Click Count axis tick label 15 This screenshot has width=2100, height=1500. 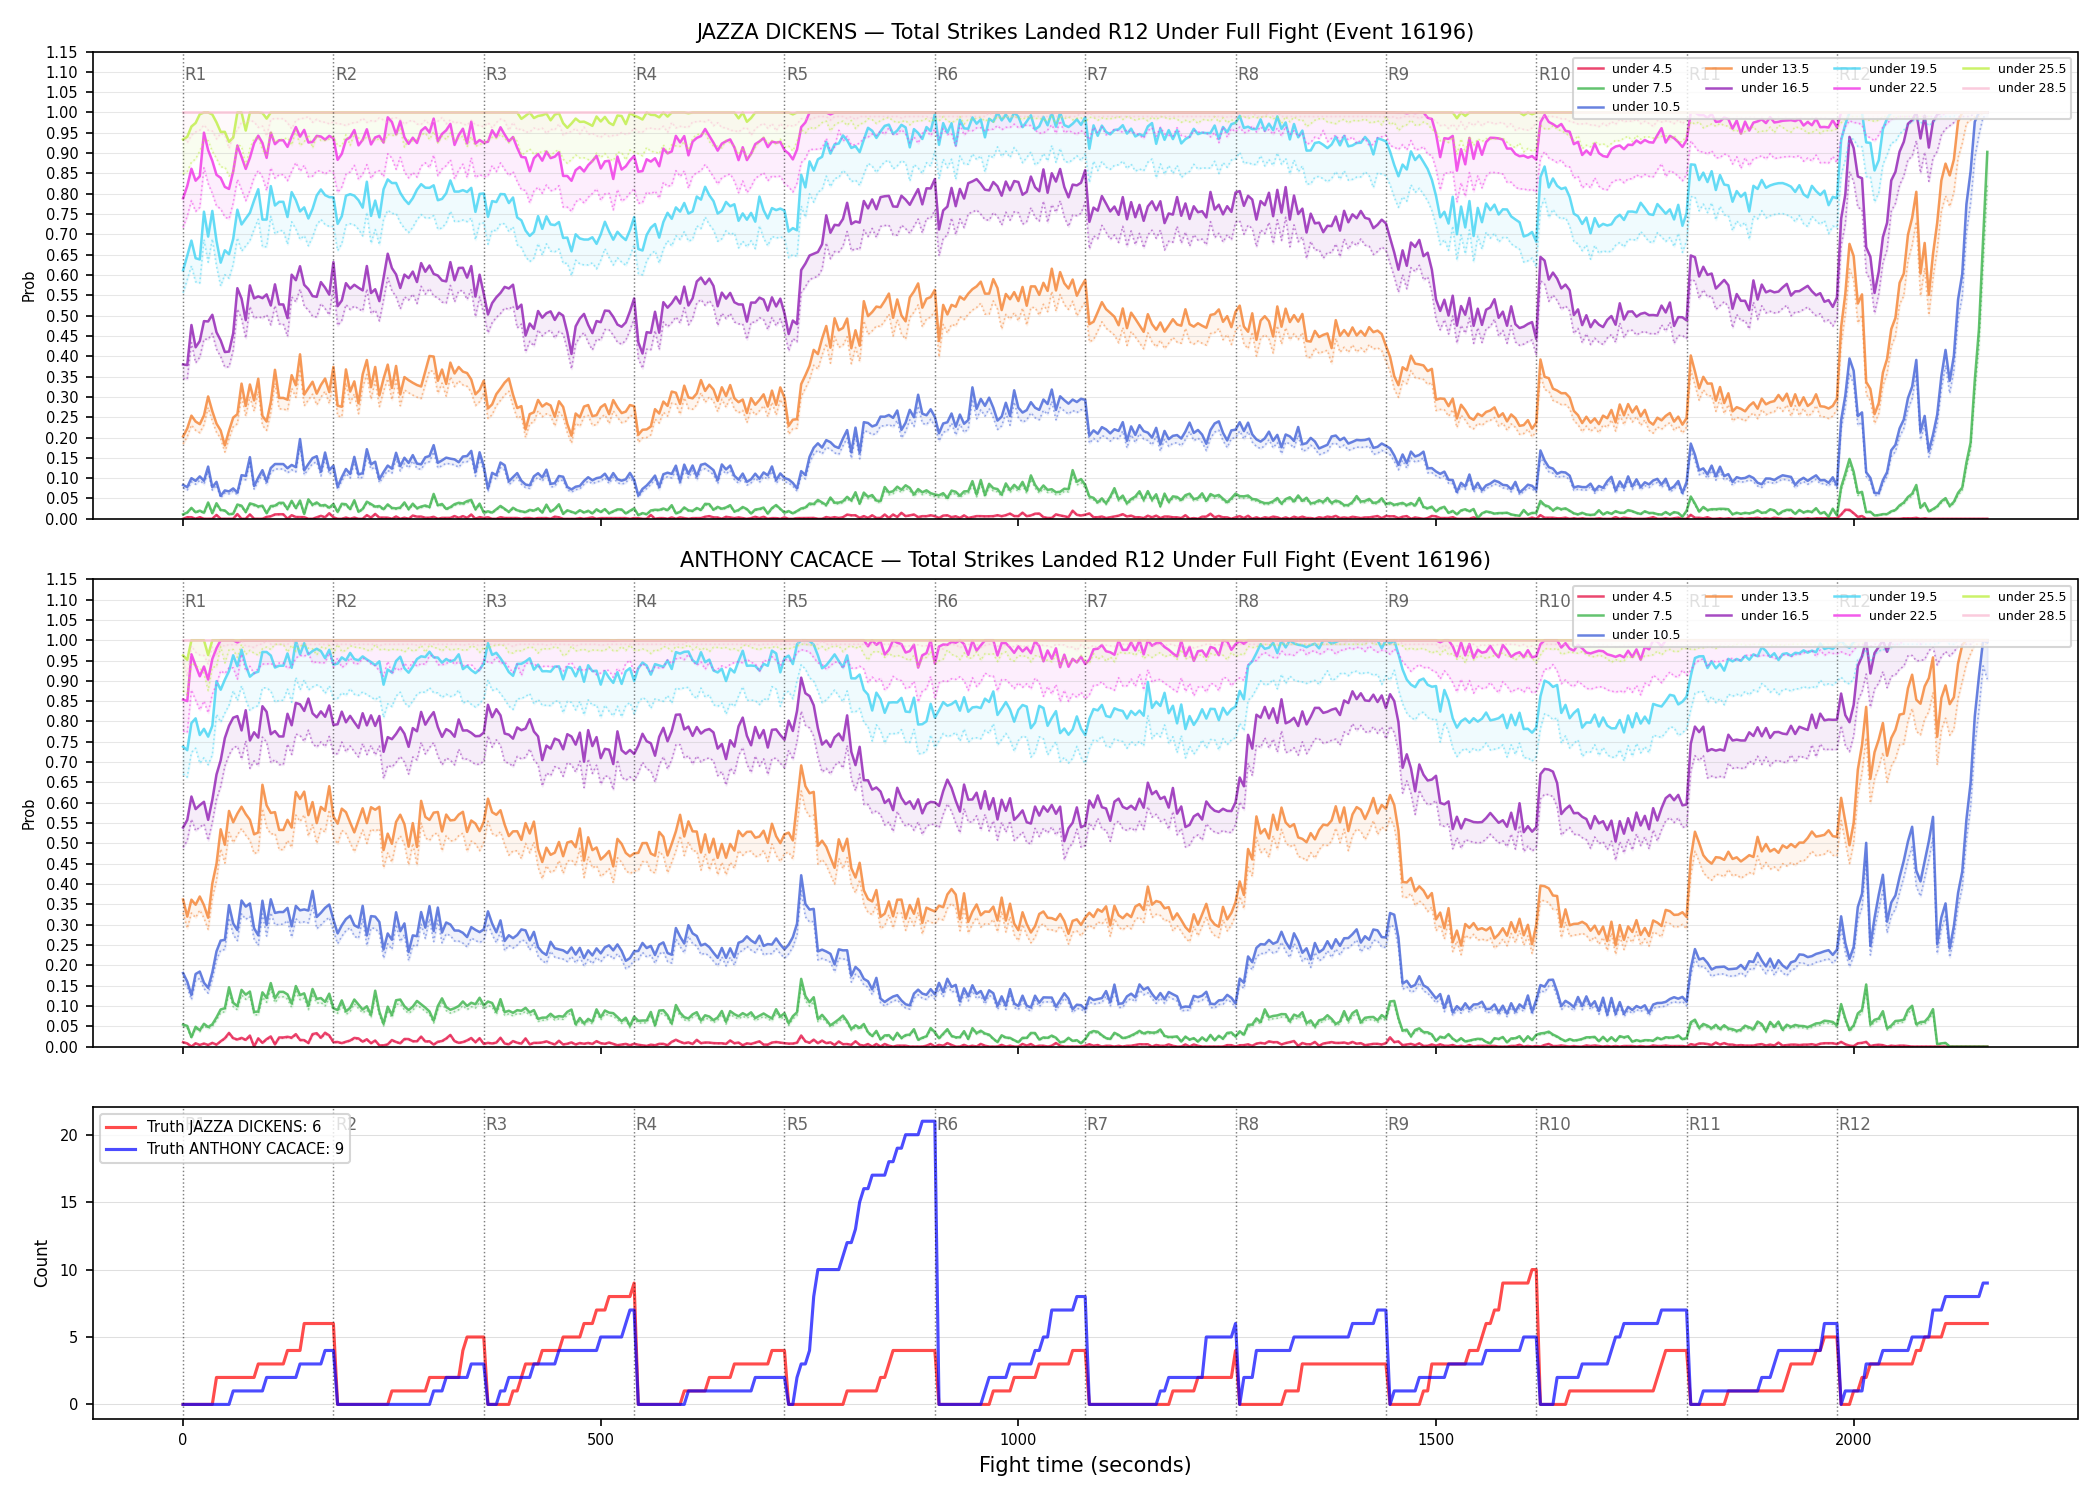69,1202
